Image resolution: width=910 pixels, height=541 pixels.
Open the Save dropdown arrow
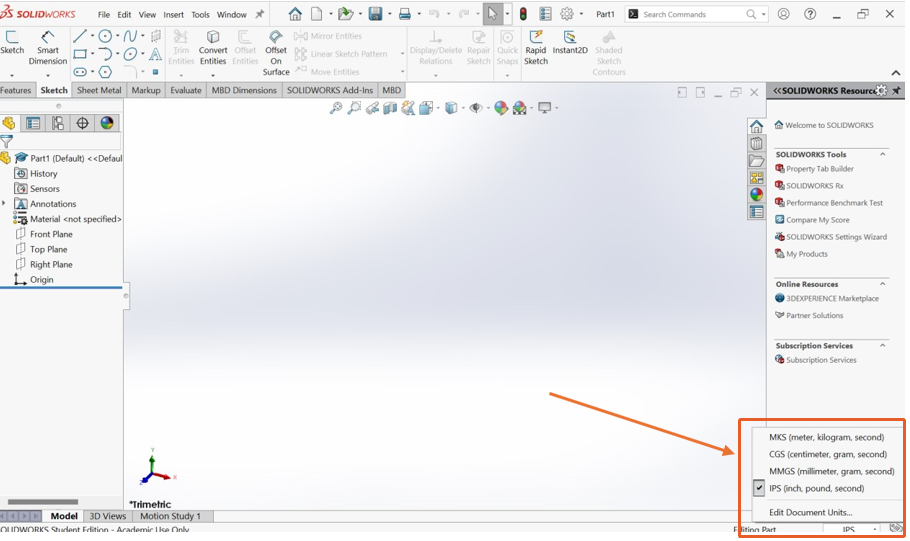coord(389,14)
